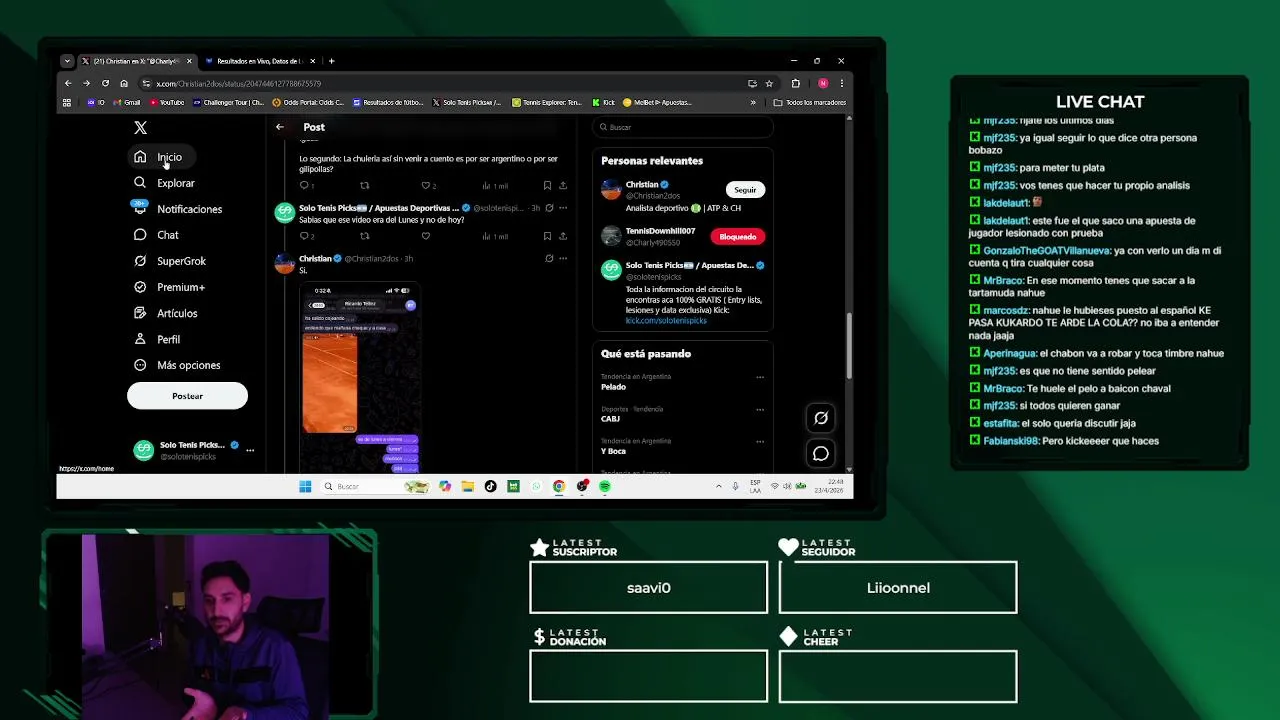Image resolution: width=1280 pixels, height=720 pixels.
Task: Open the YouTube bookmark
Action: point(167,102)
